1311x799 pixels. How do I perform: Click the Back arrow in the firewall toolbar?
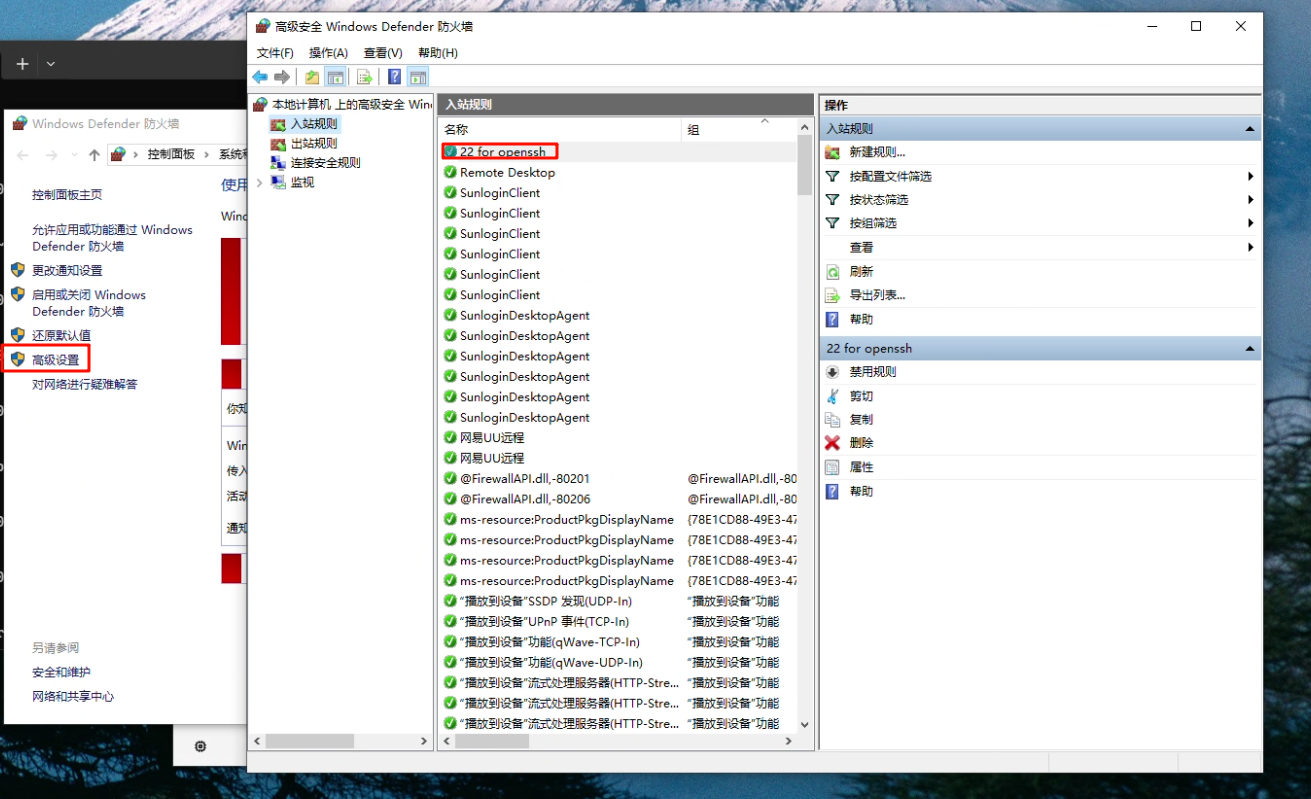260,77
